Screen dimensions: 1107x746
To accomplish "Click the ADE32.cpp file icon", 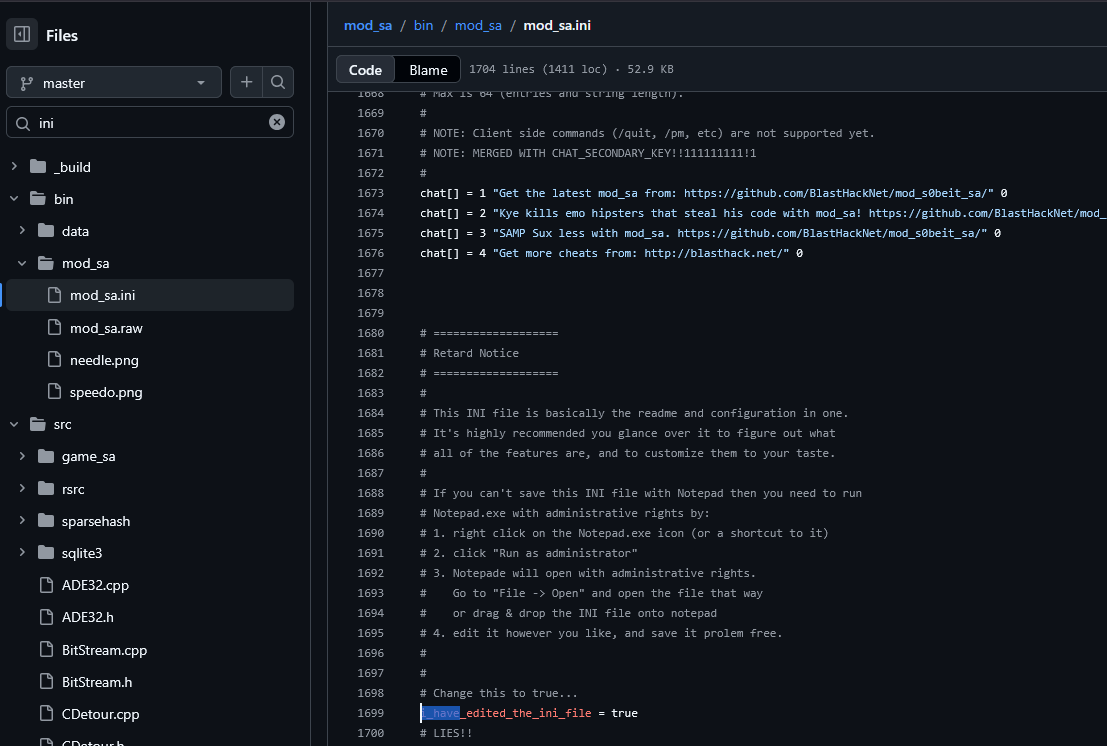I will (x=47, y=585).
